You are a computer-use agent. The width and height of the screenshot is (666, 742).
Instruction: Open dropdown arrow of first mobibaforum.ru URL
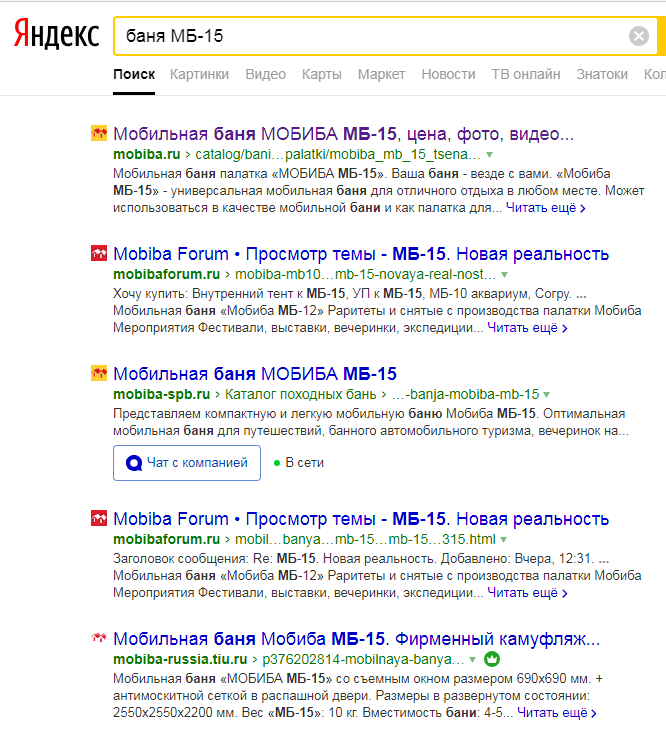504,275
